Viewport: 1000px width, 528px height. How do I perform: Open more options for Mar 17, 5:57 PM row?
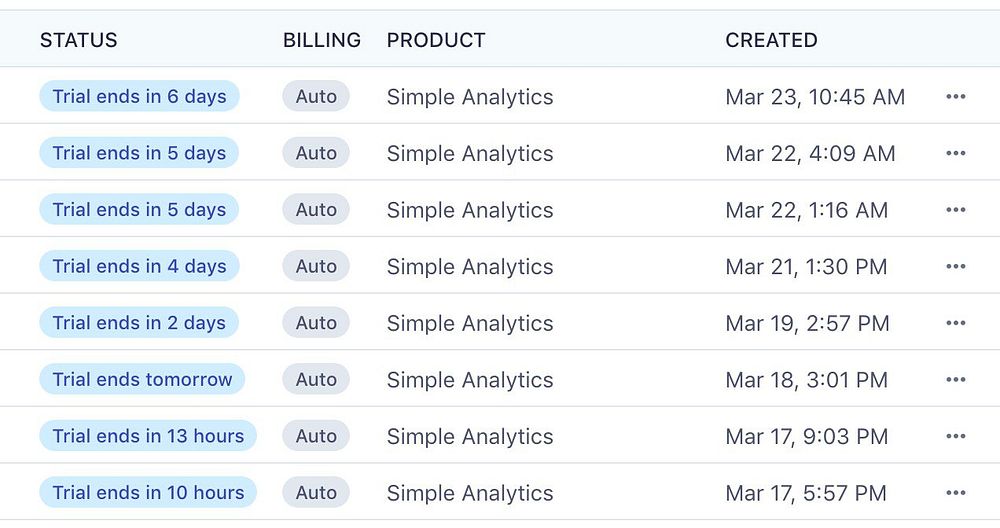pos(955,493)
